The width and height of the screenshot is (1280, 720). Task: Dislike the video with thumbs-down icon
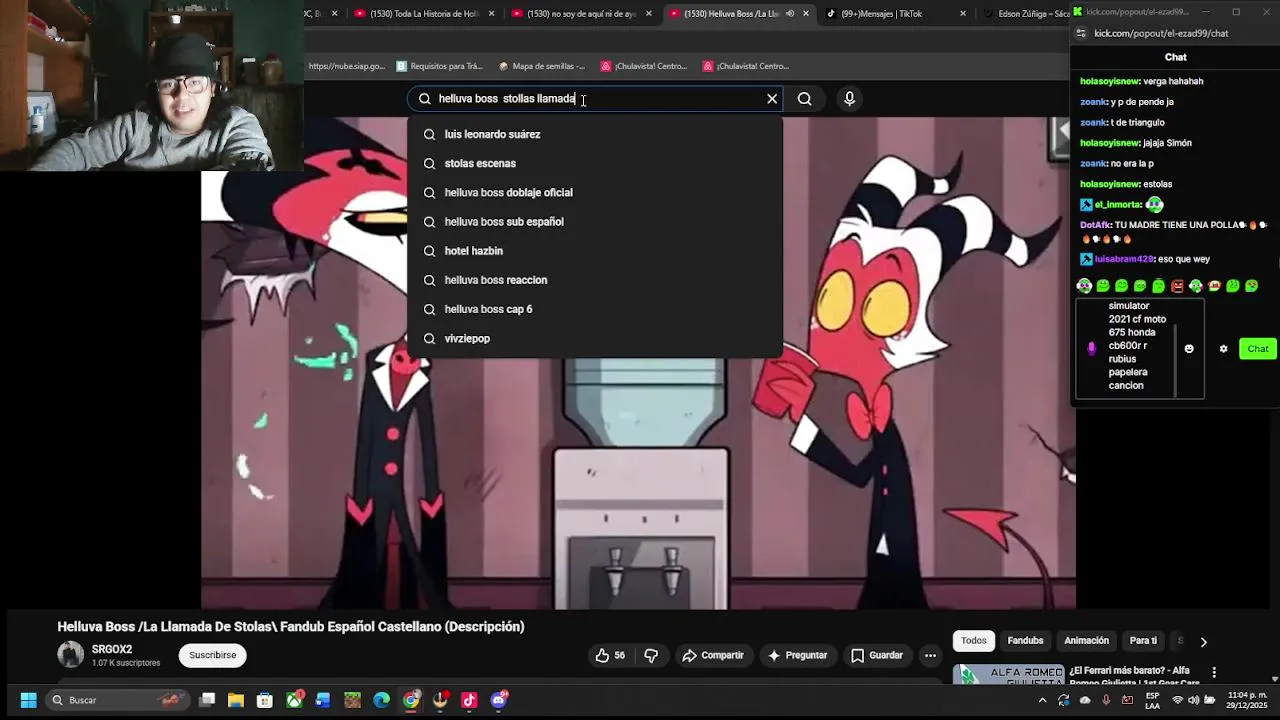pyautogui.click(x=651, y=655)
